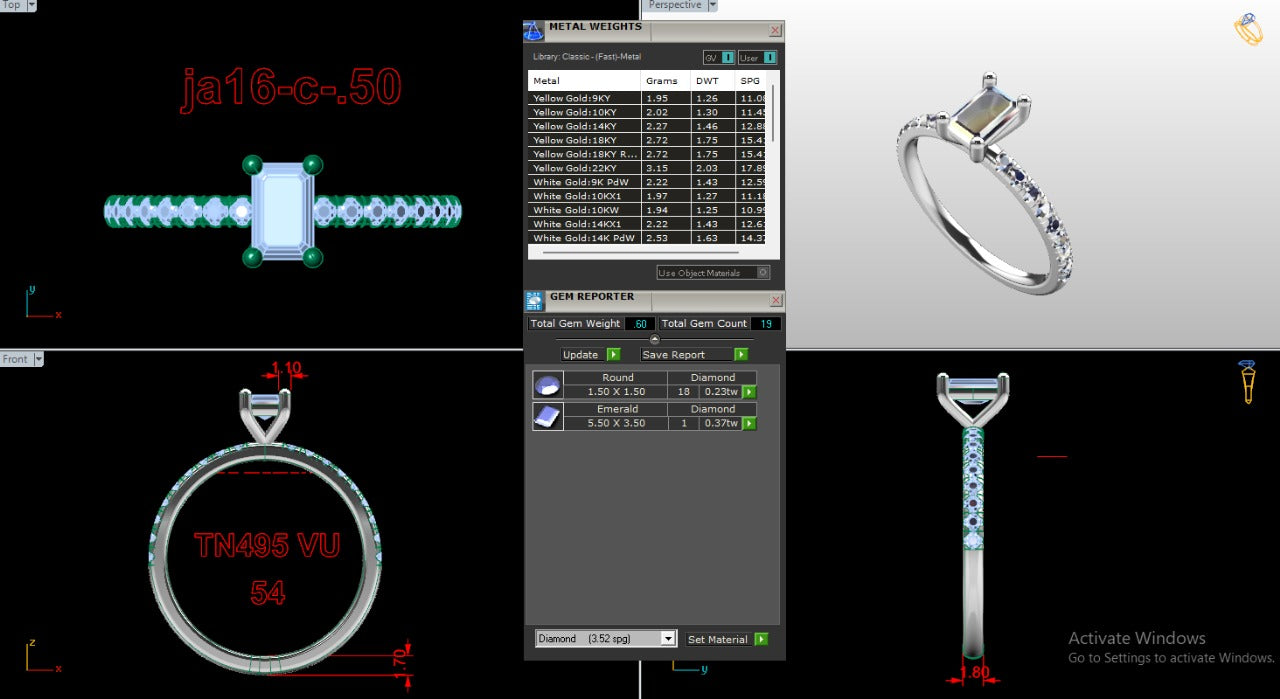
Task: Click the DWT column header
Action: point(713,81)
